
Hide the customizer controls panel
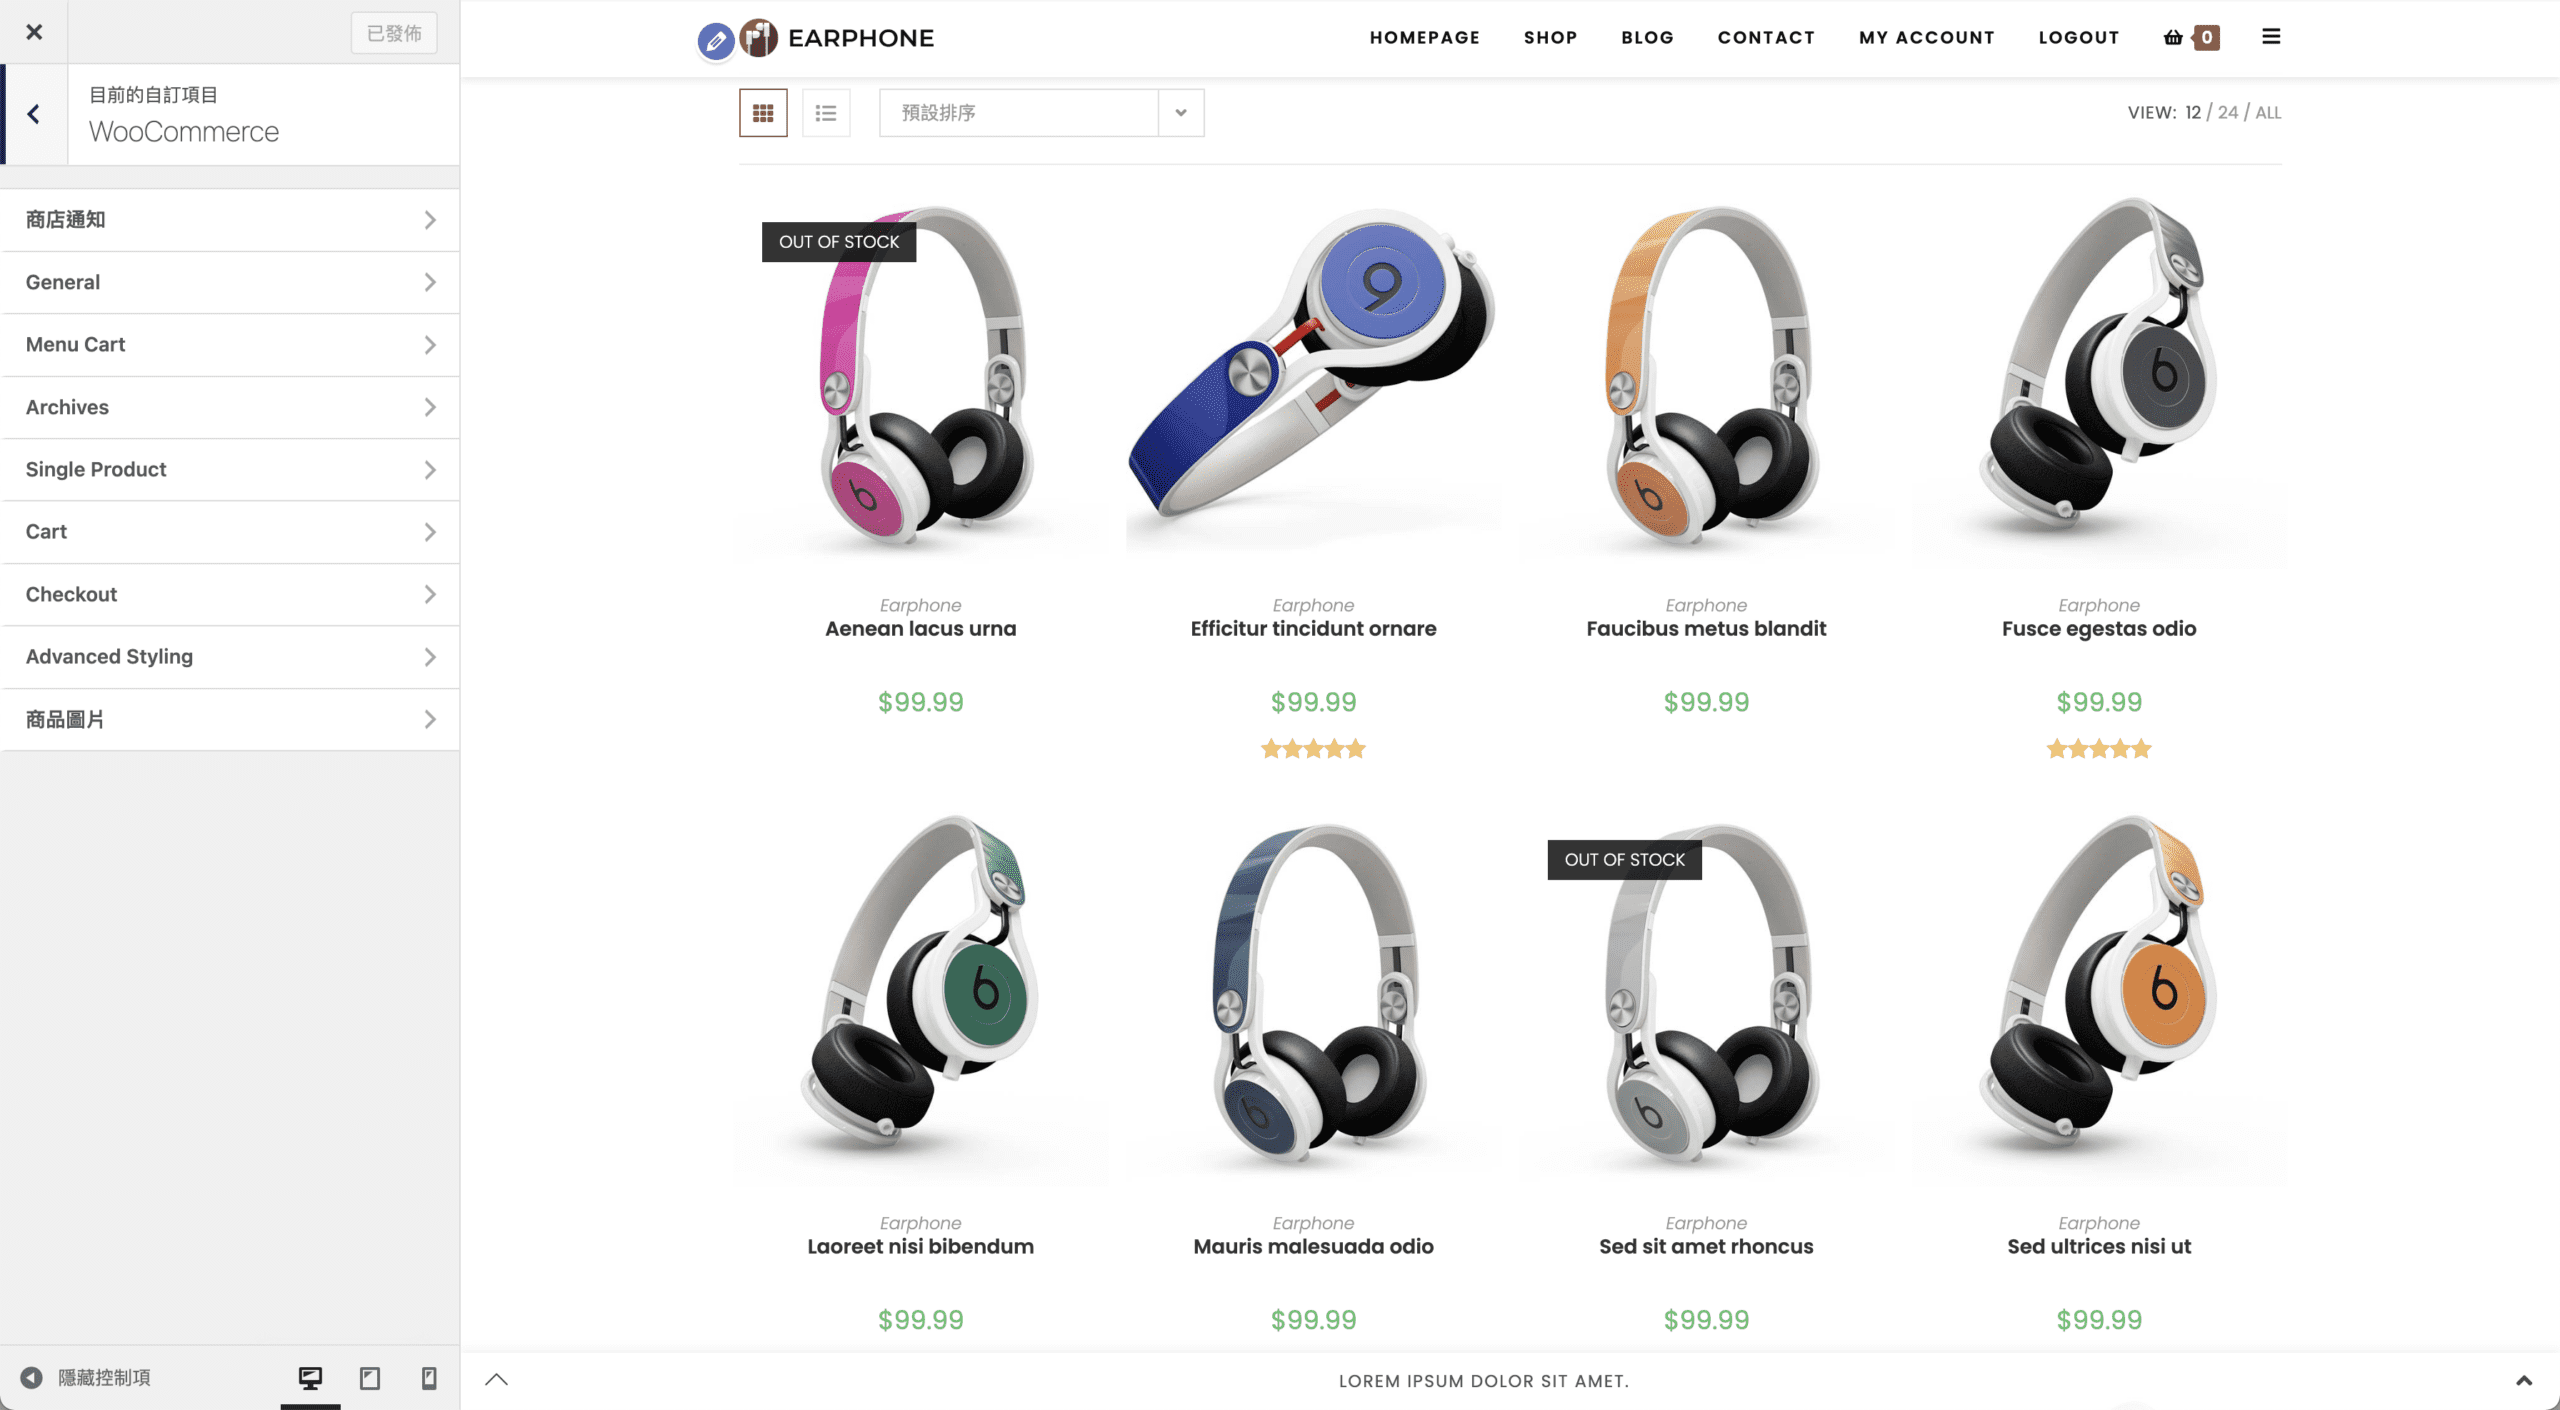pyautogui.click(x=86, y=1378)
